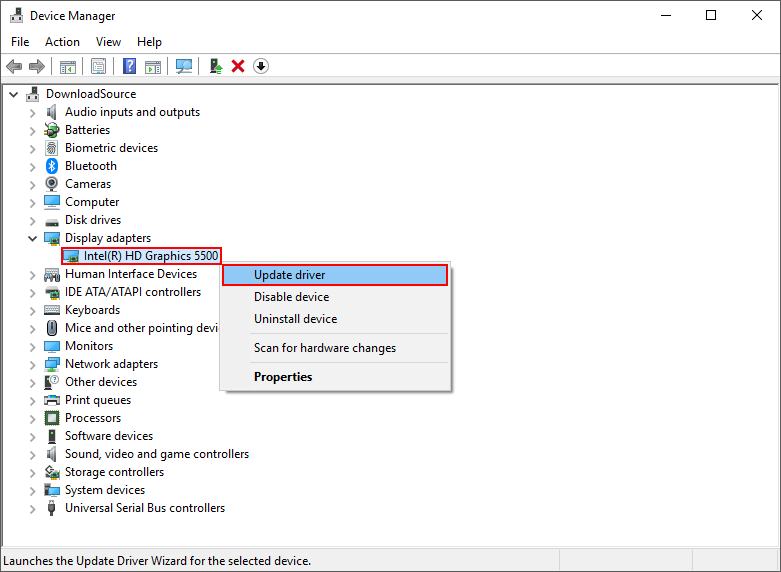Collapse the DownloadSource root node

tap(13, 94)
